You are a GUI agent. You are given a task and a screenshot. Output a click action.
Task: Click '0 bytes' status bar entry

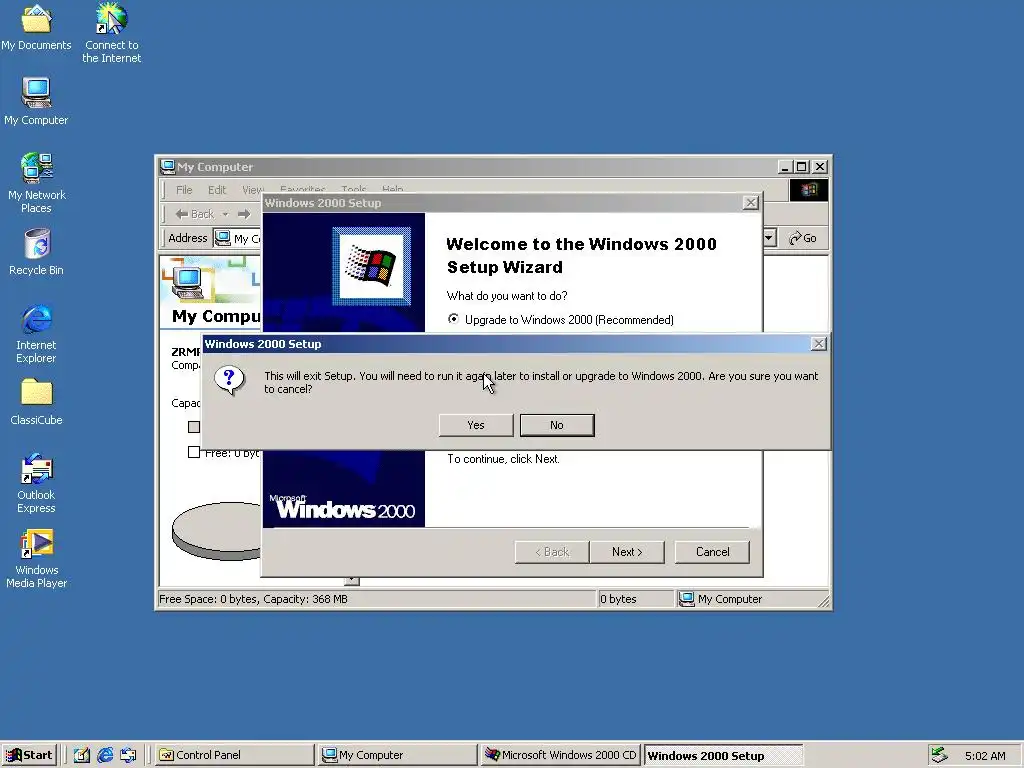point(618,599)
